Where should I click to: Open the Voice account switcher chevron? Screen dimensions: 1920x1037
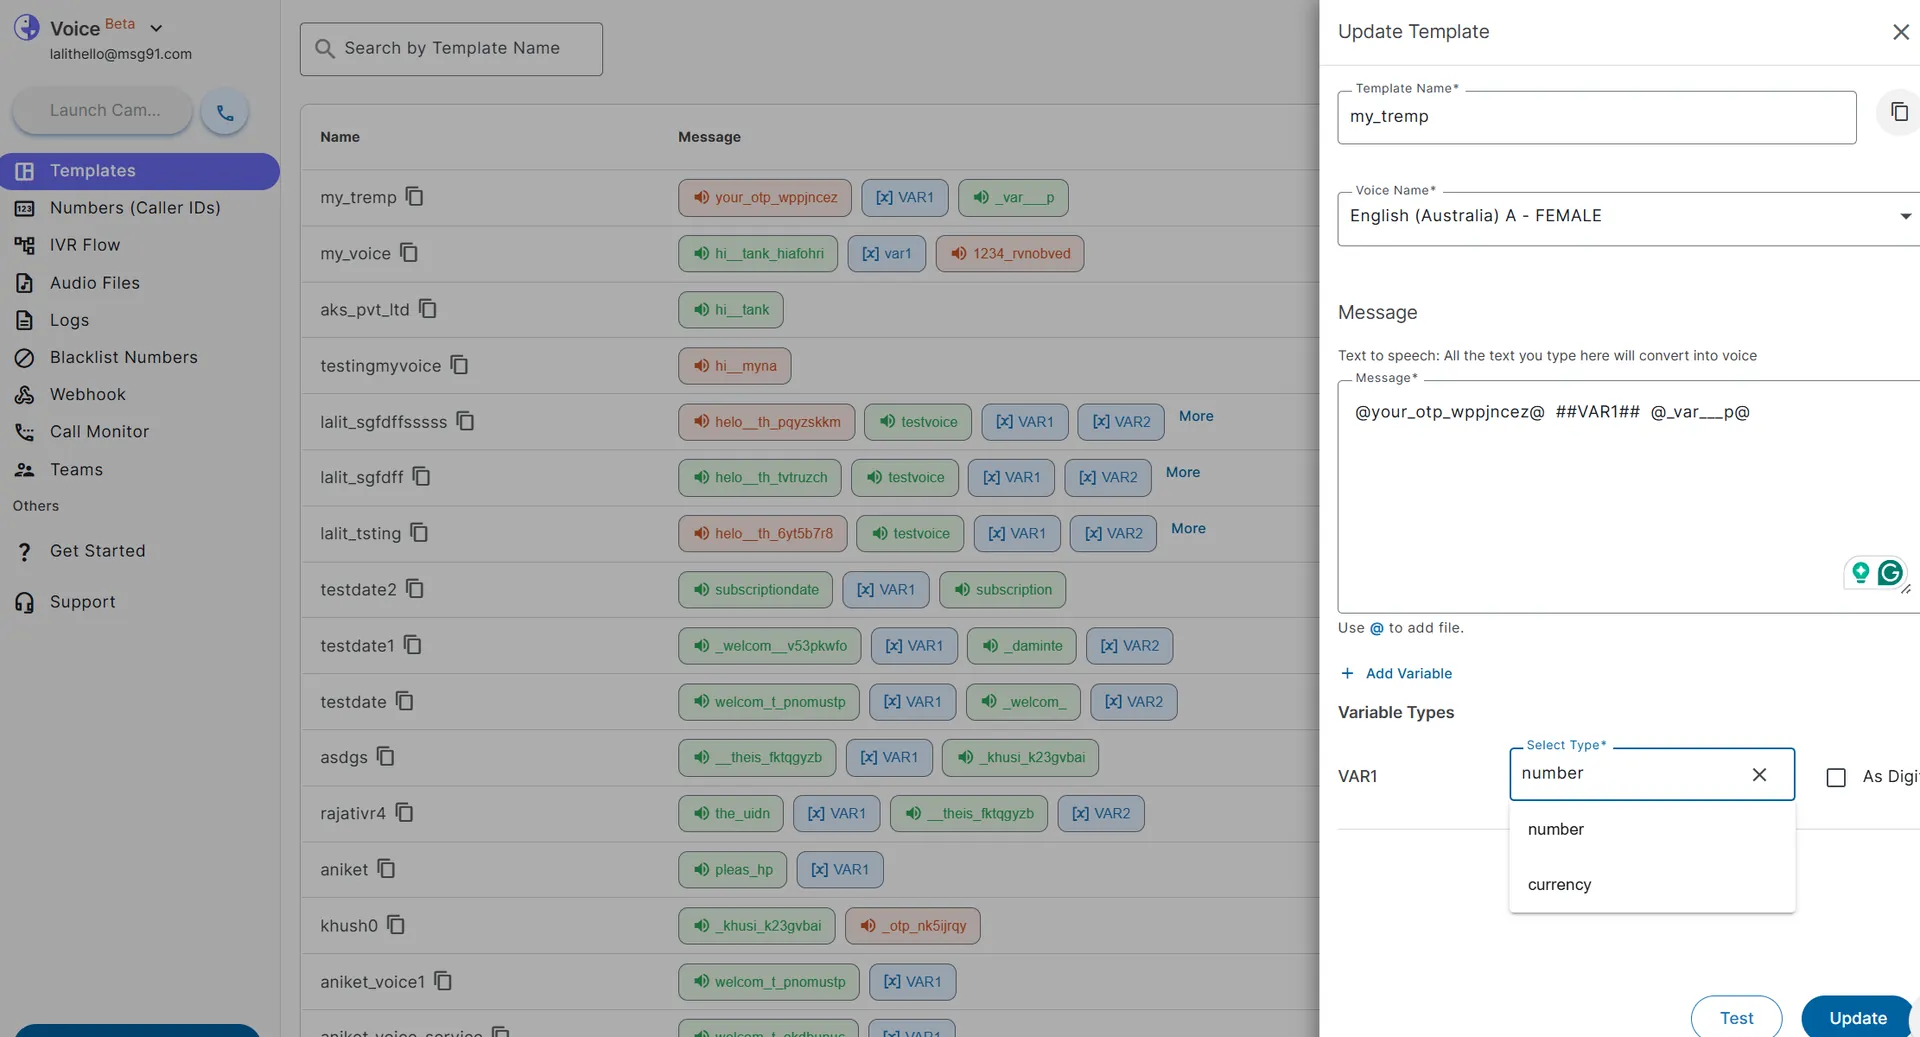(156, 28)
